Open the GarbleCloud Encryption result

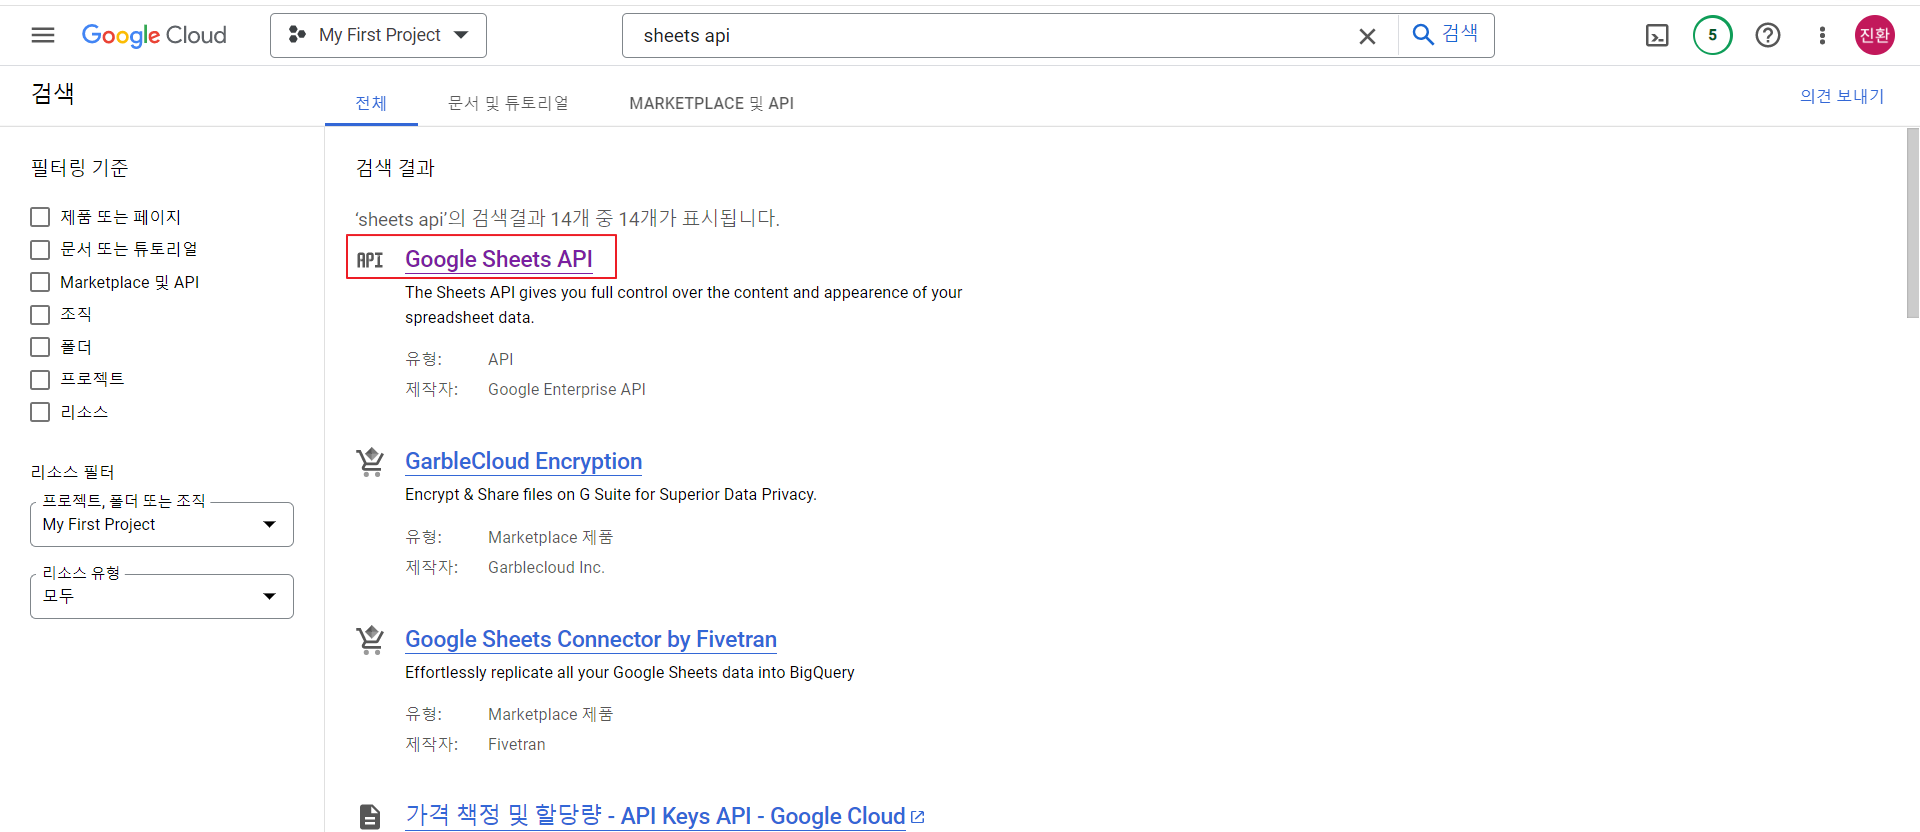click(x=523, y=461)
